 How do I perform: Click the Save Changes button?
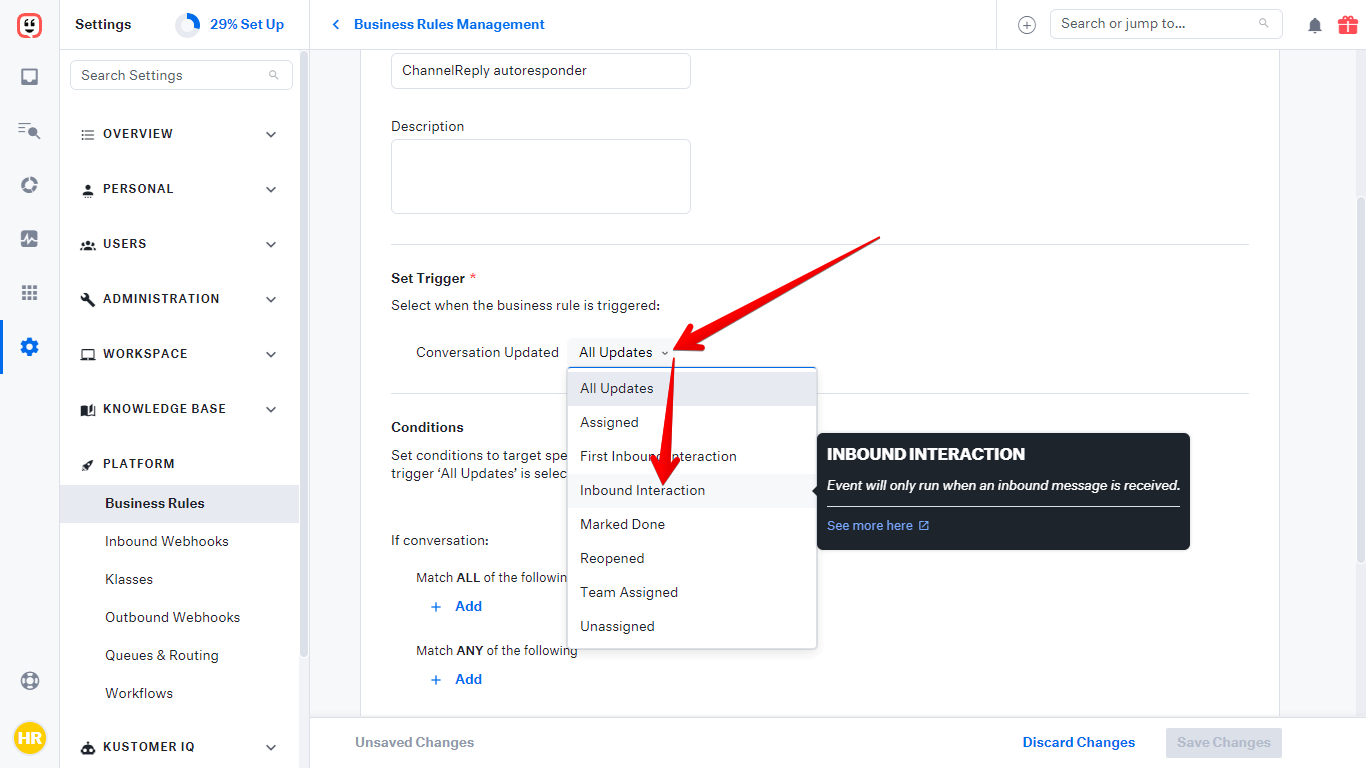tap(1224, 742)
